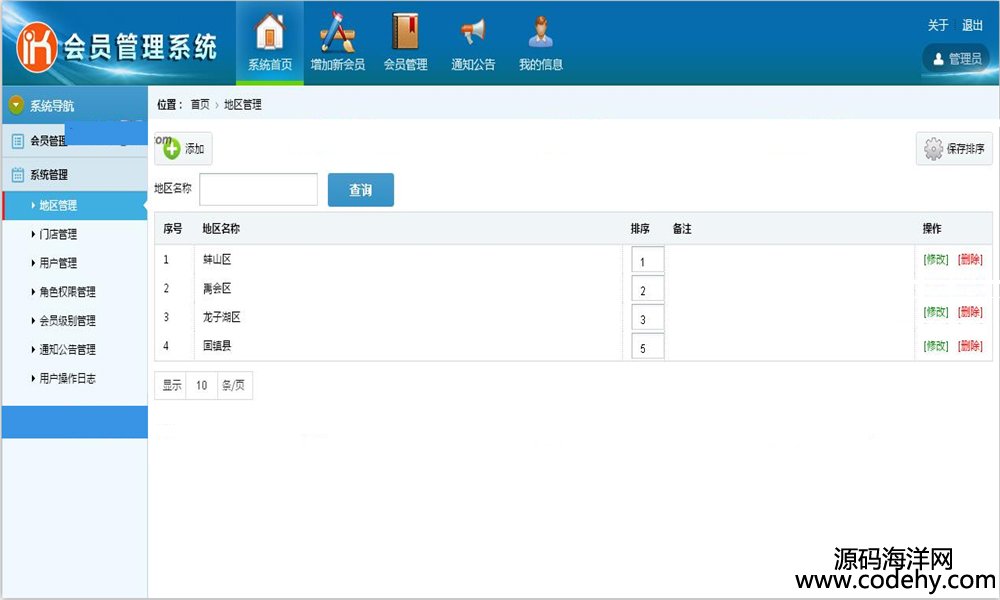Click the 会员管理系统 logo icon
This screenshot has height=600, width=1000.
tap(36, 47)
